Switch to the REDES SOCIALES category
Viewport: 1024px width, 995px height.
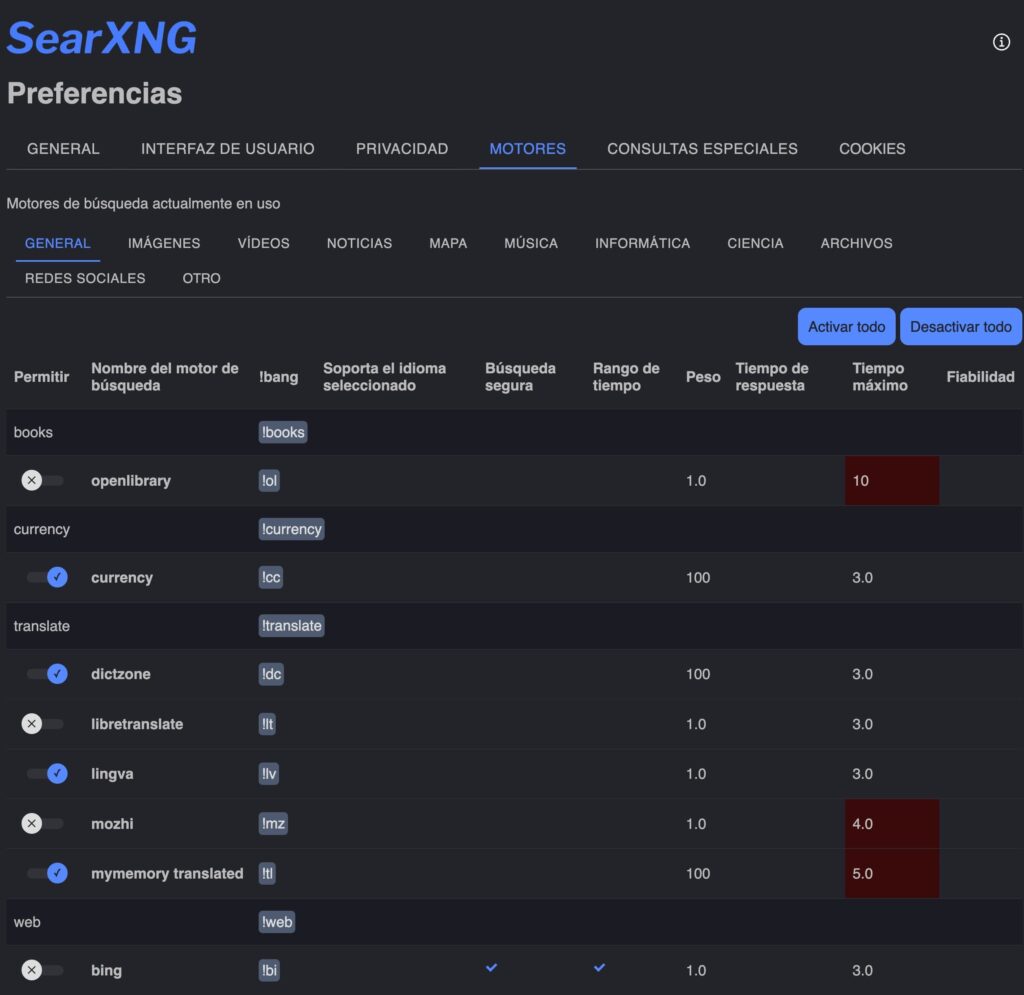[84, 278]
